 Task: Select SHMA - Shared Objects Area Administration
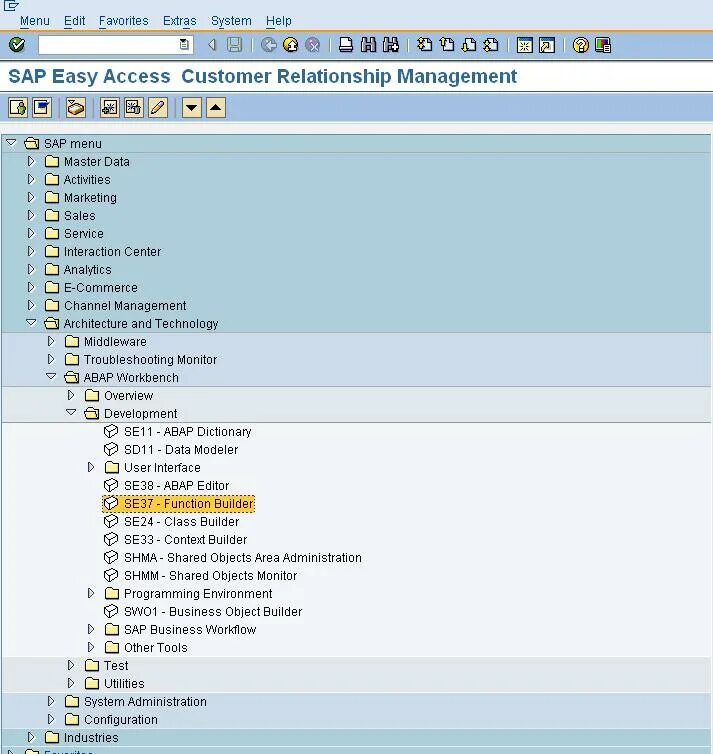coord(242,558)
